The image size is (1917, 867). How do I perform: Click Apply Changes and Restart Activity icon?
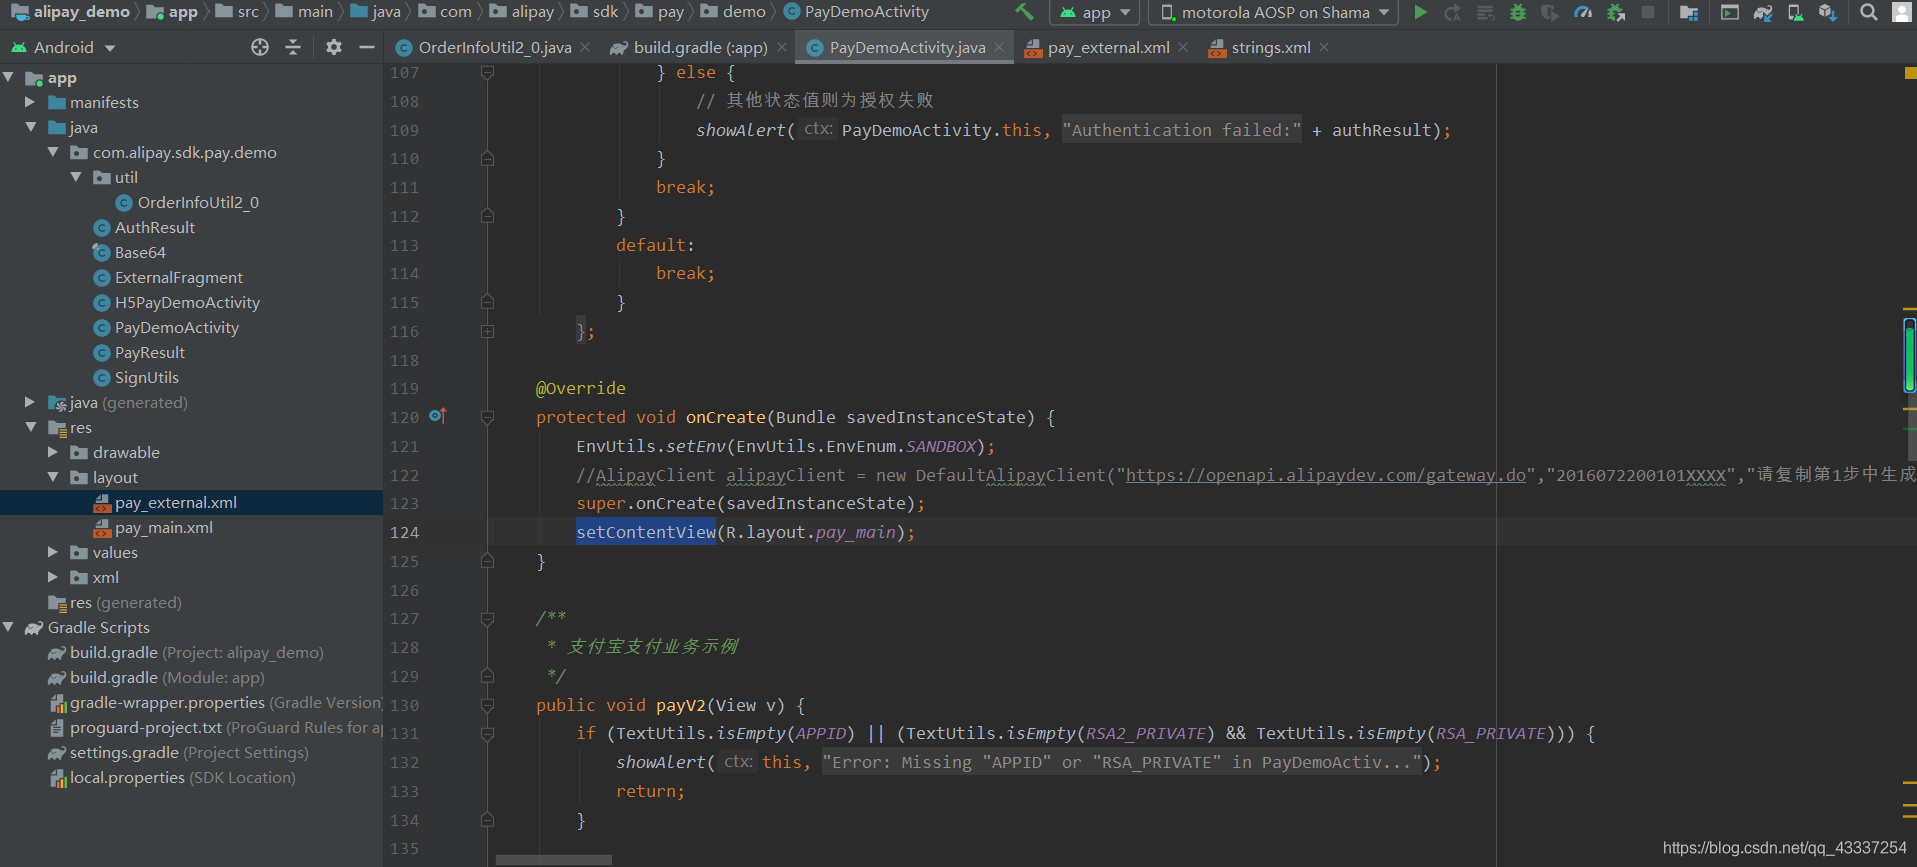click(1453, 12)
